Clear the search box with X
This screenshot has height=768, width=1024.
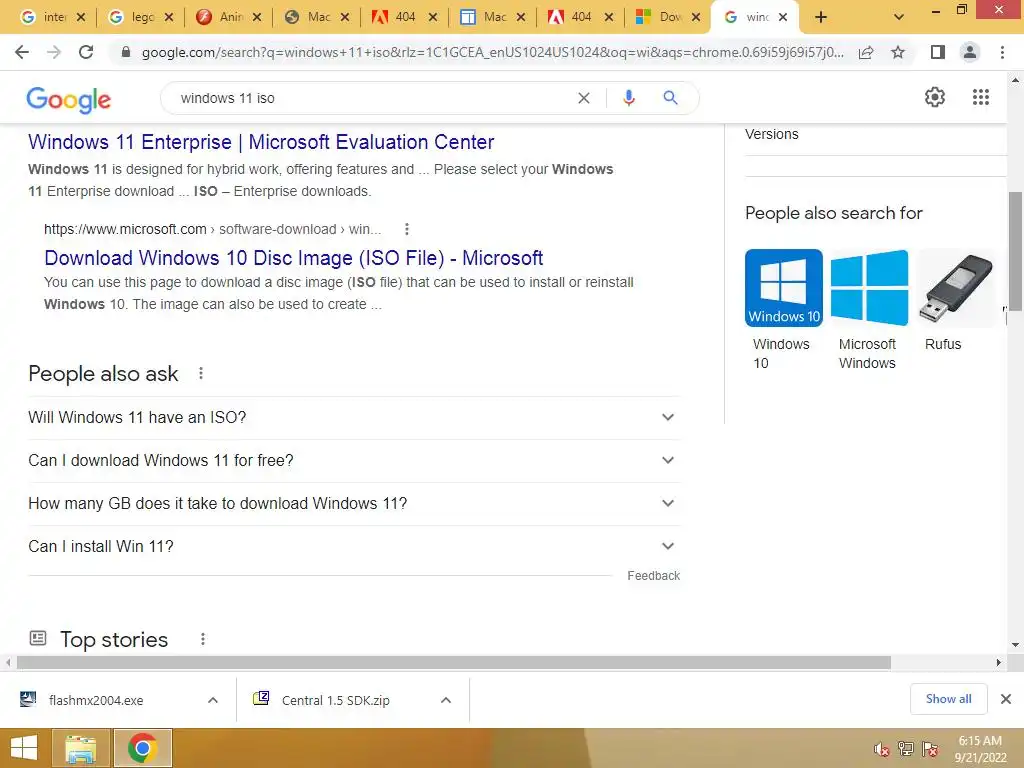[x=584, y=98]
